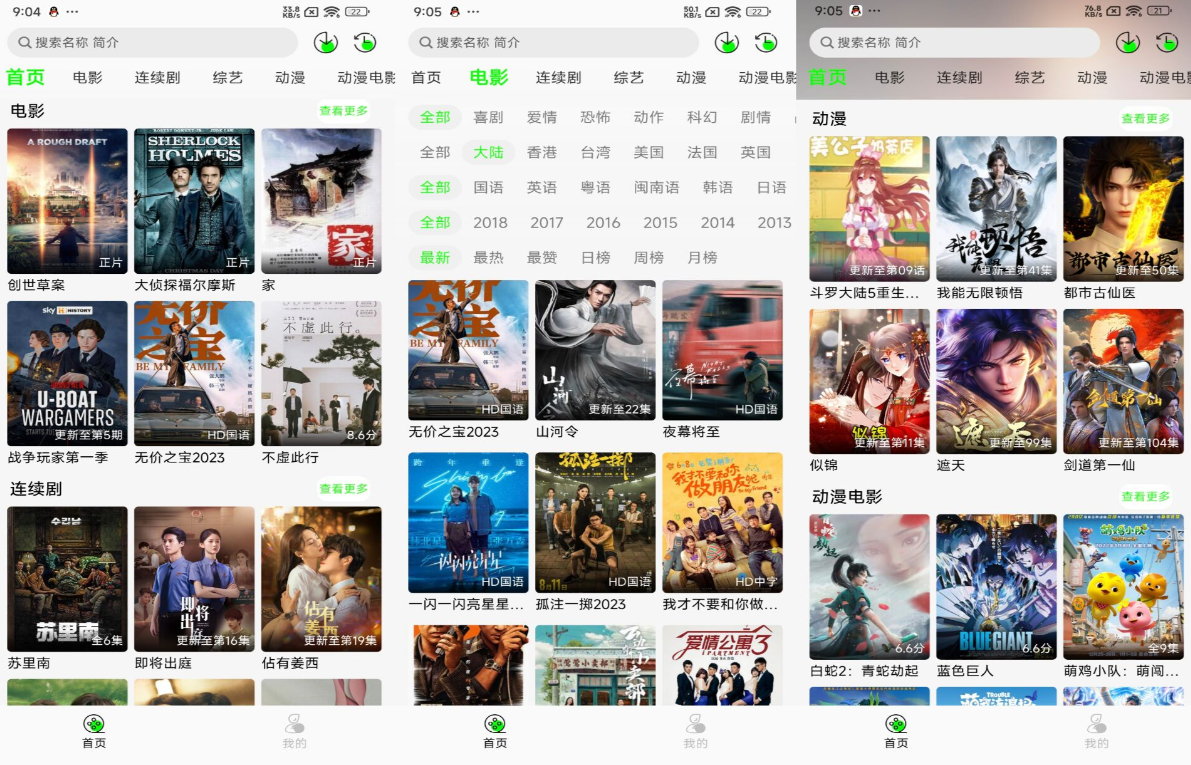Open watch history icon on the left screen

[x=365, y=42]
